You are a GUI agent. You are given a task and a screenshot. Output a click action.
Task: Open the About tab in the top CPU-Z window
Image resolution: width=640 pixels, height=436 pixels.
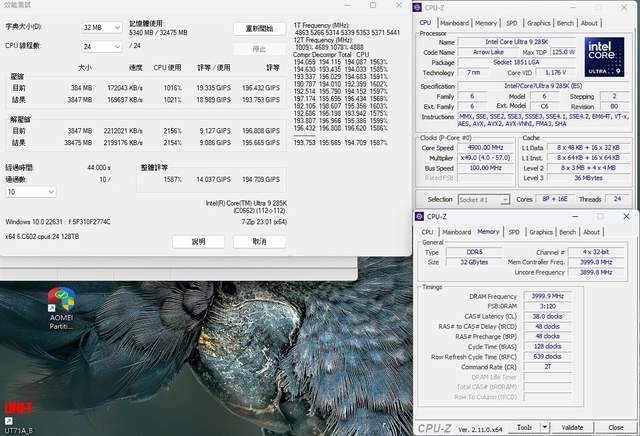pos(589,23)
